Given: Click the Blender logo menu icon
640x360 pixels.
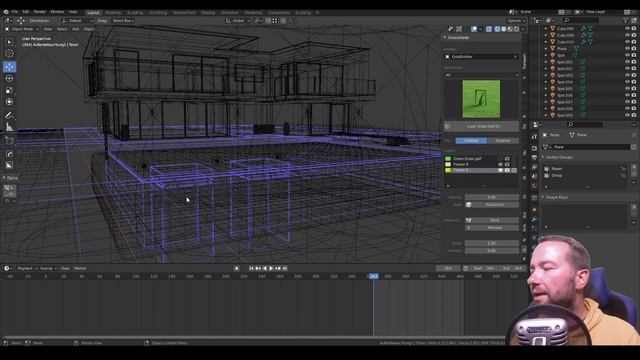Looking at the screenshot, I should tap(6, 12).
